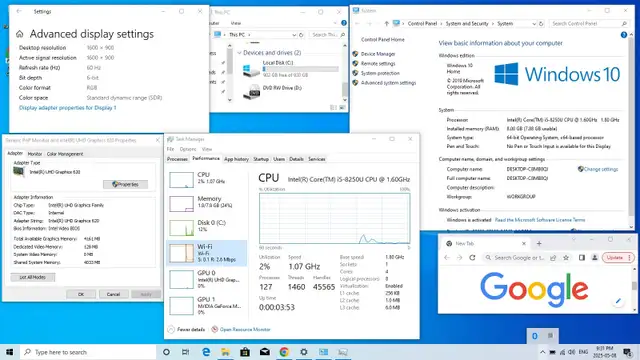The width and height of the screenshot is (640, 360).
Task: Click Control Panel breadcrumb
Action: point(422,24)
